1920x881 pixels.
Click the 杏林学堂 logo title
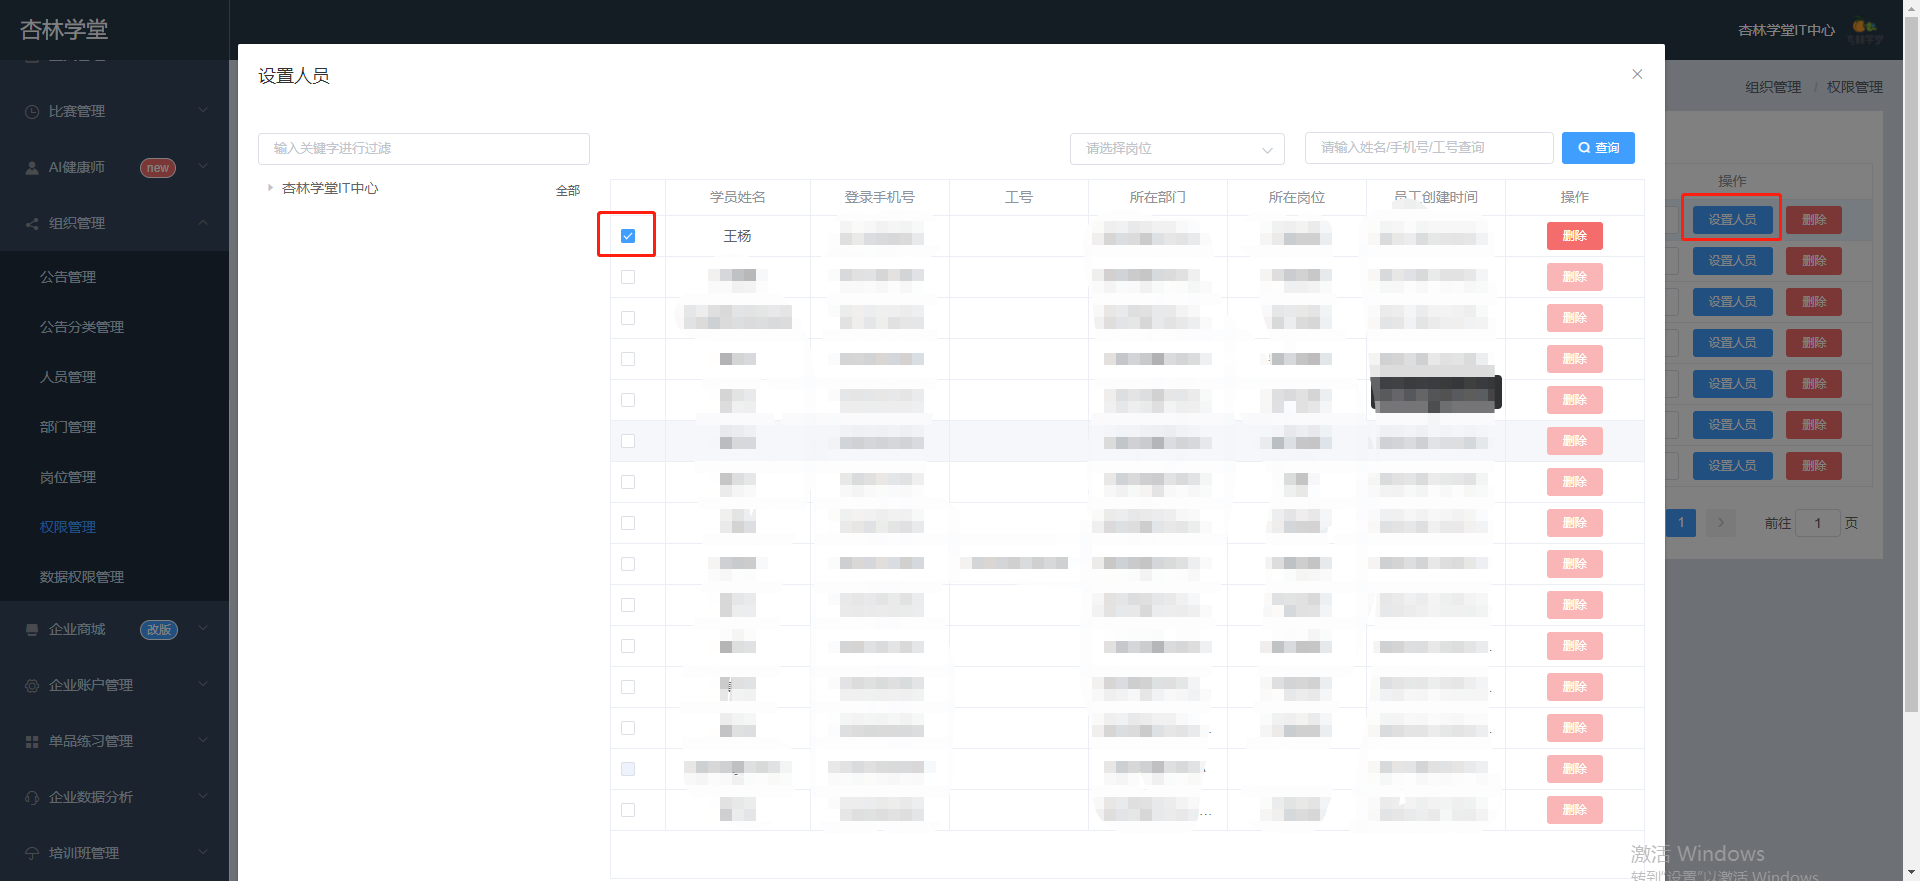tap(64, 30)
